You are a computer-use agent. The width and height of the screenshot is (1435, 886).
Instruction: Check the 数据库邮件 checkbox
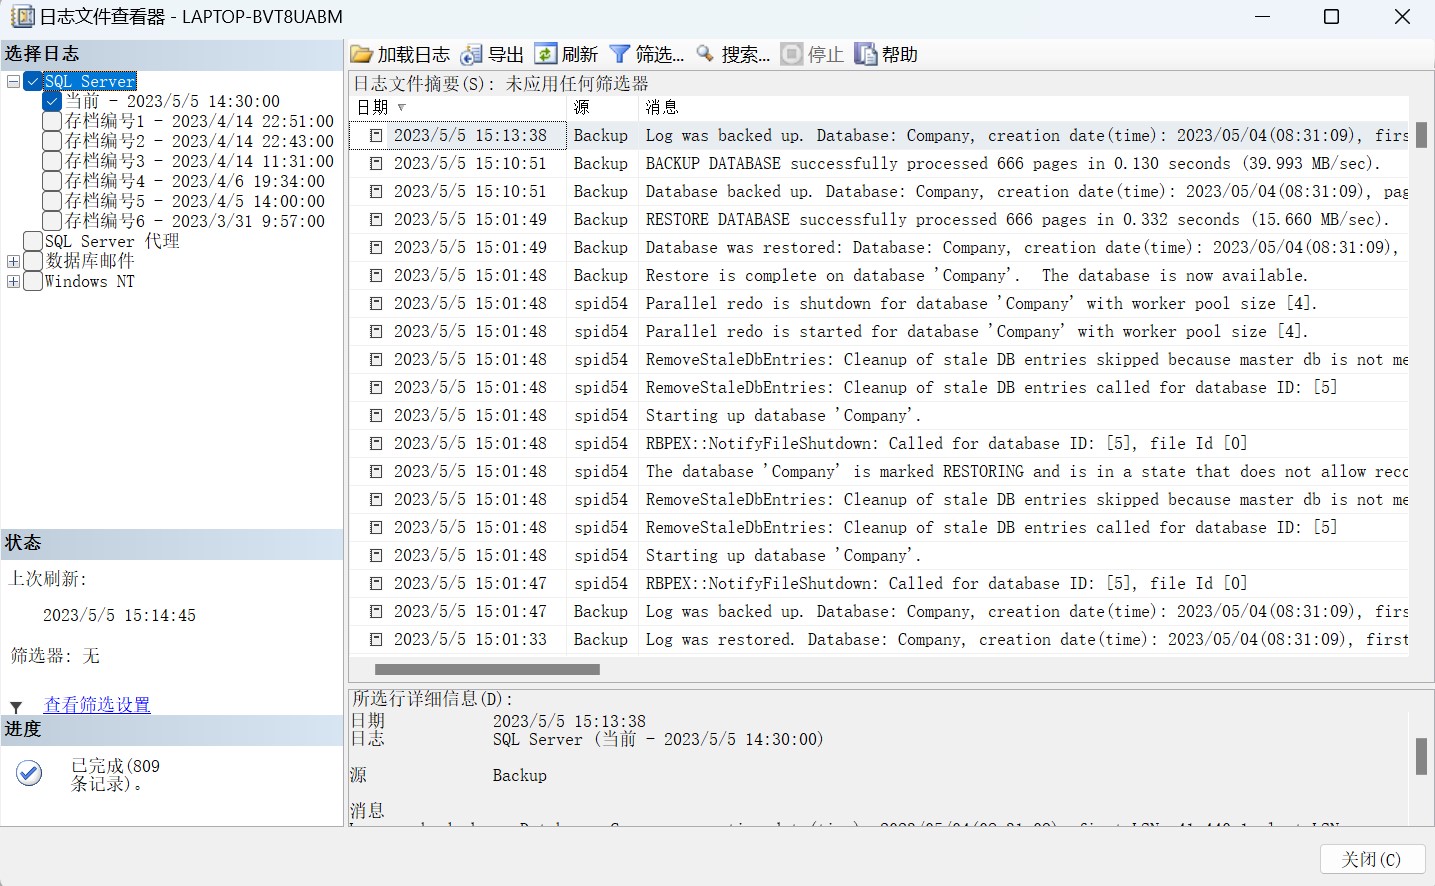pos(33,261)
